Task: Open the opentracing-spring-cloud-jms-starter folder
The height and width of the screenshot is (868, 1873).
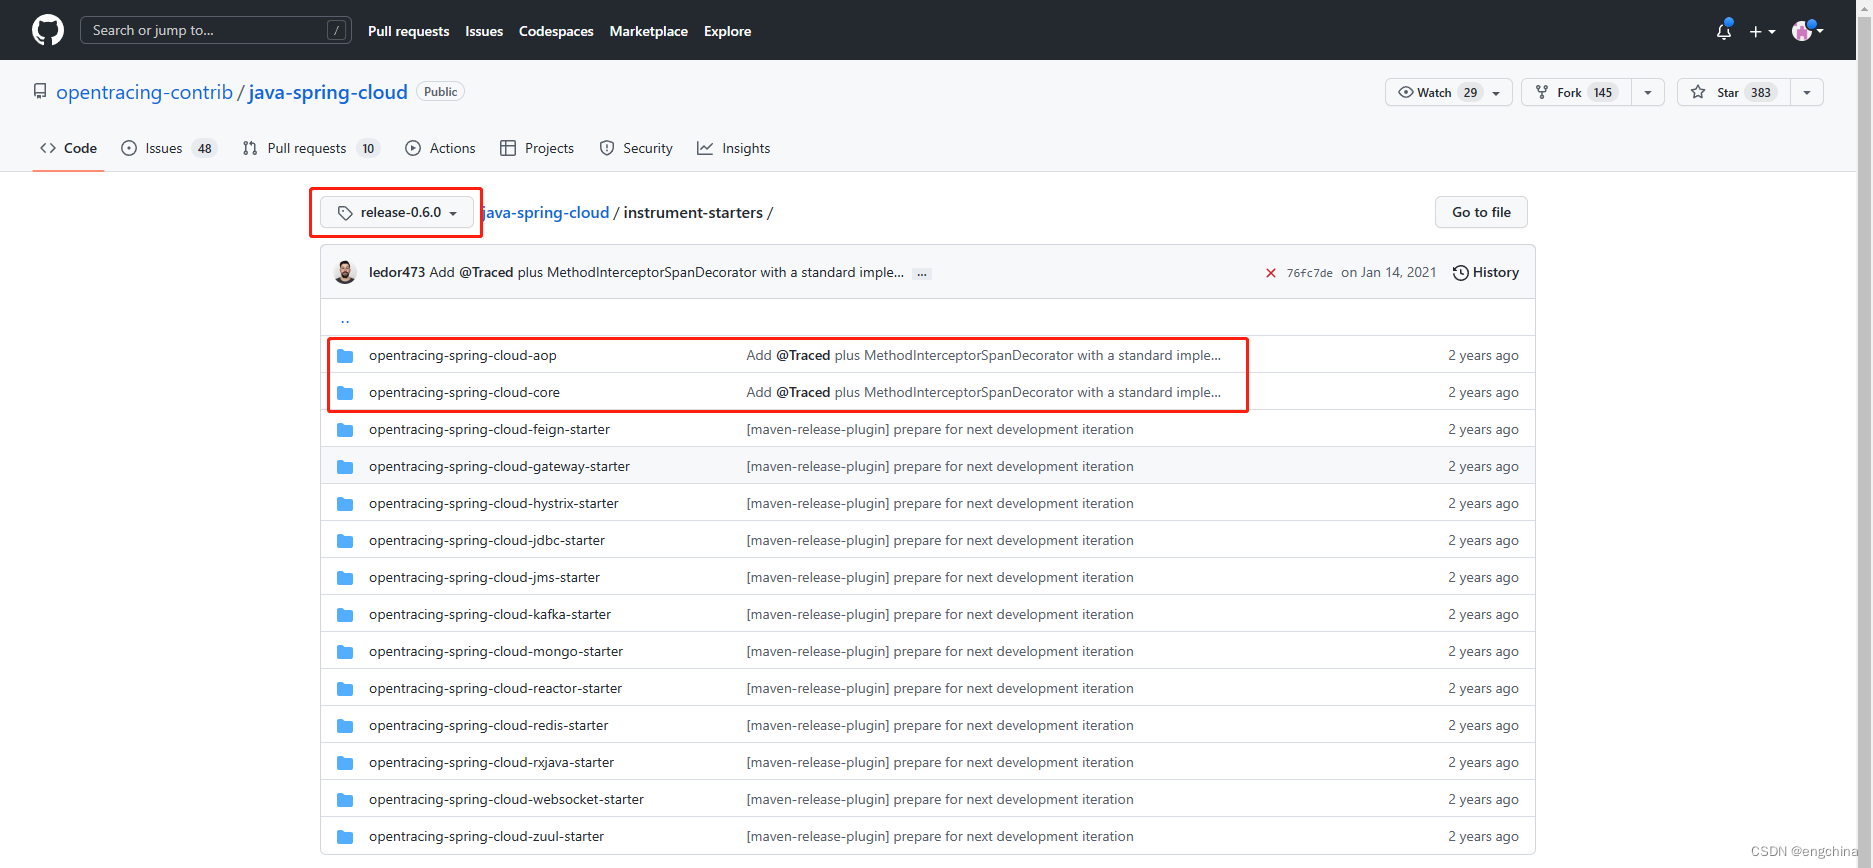Action: [x=484, y=577]
